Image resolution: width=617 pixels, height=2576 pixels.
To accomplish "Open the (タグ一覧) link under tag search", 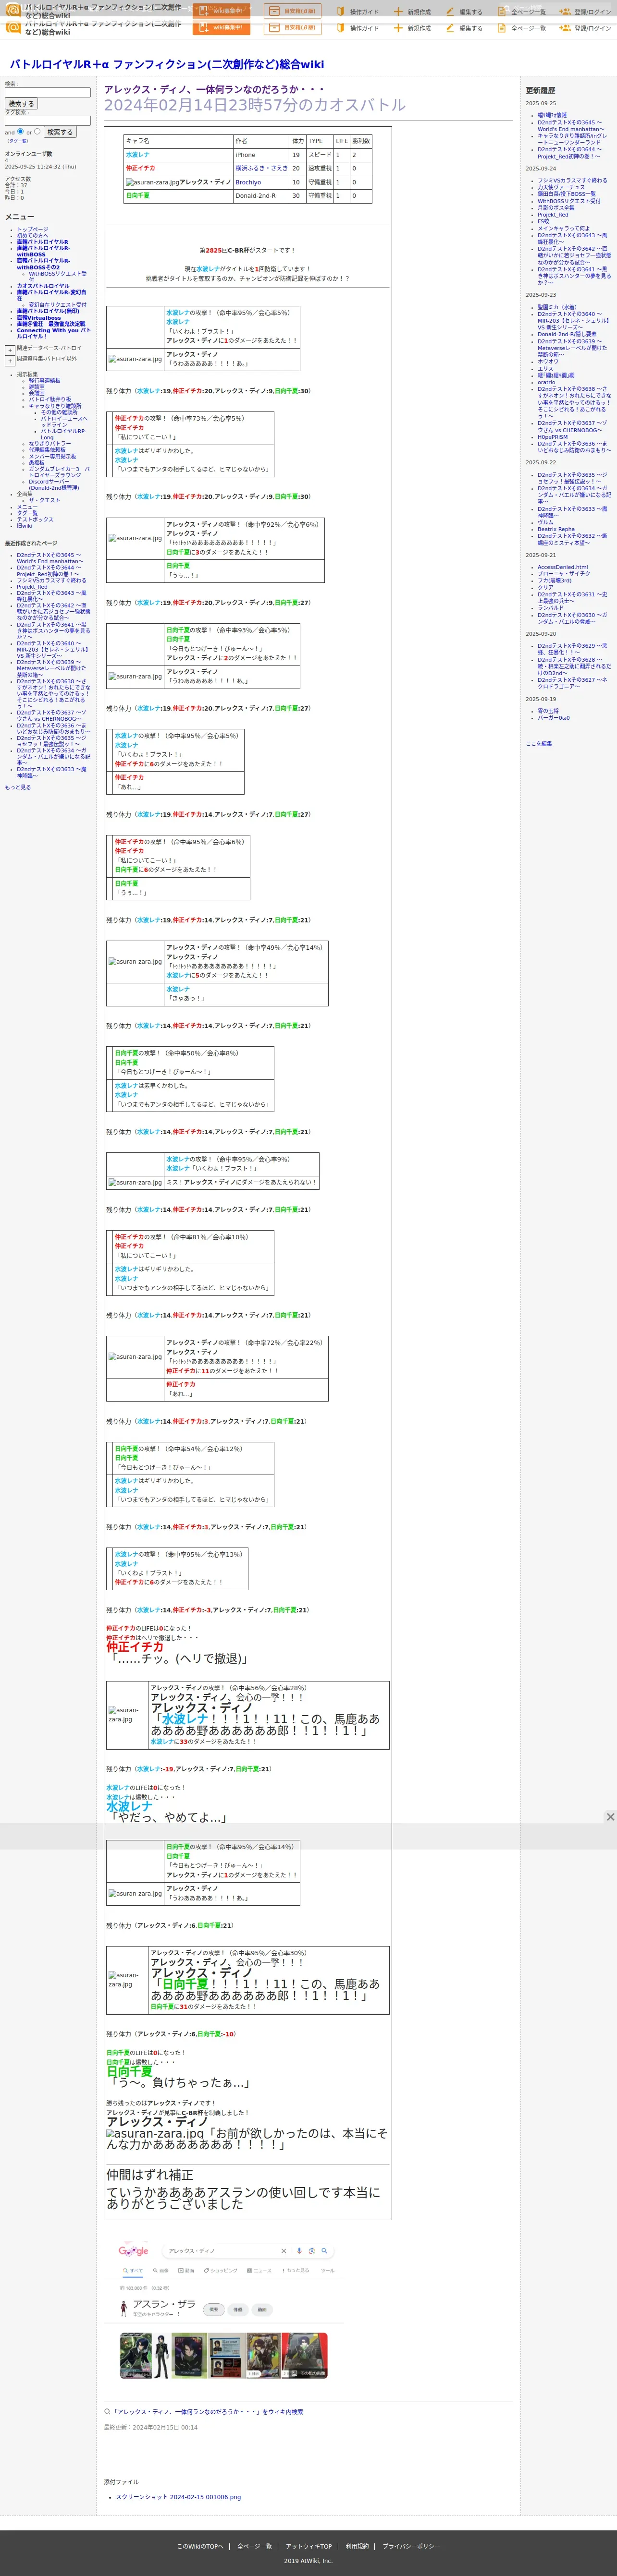I will pos(17,141).
